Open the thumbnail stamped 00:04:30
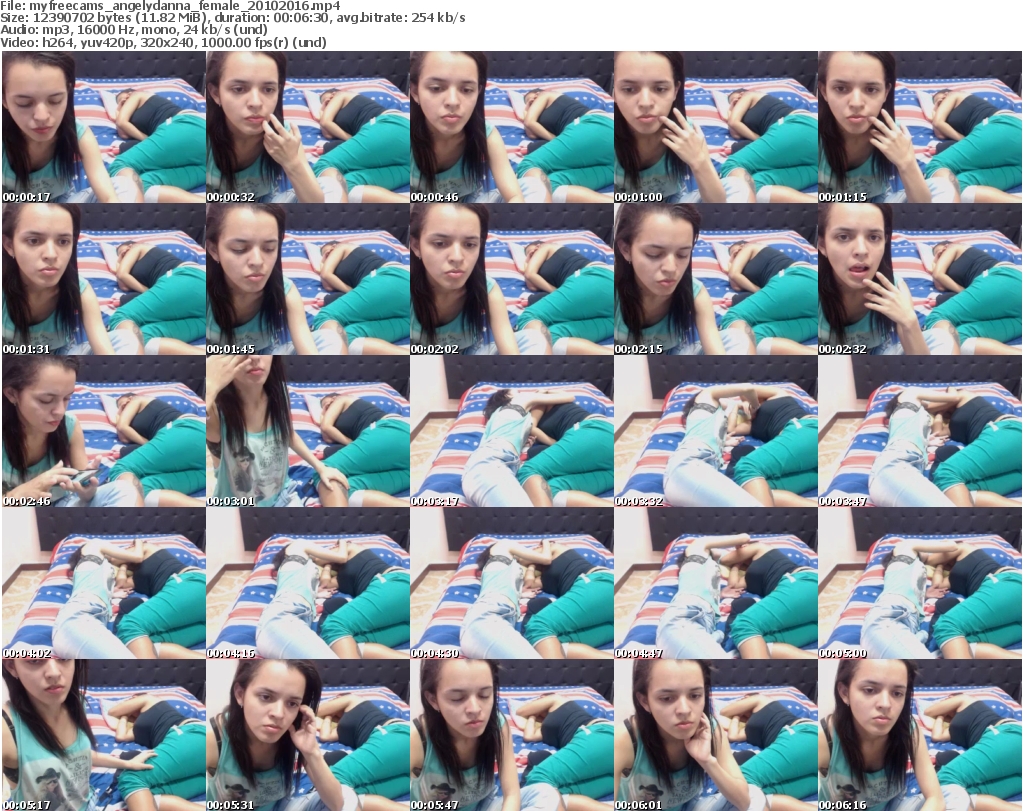The image size is (1024, 811). pyautogui.click(x=511, y=583)
